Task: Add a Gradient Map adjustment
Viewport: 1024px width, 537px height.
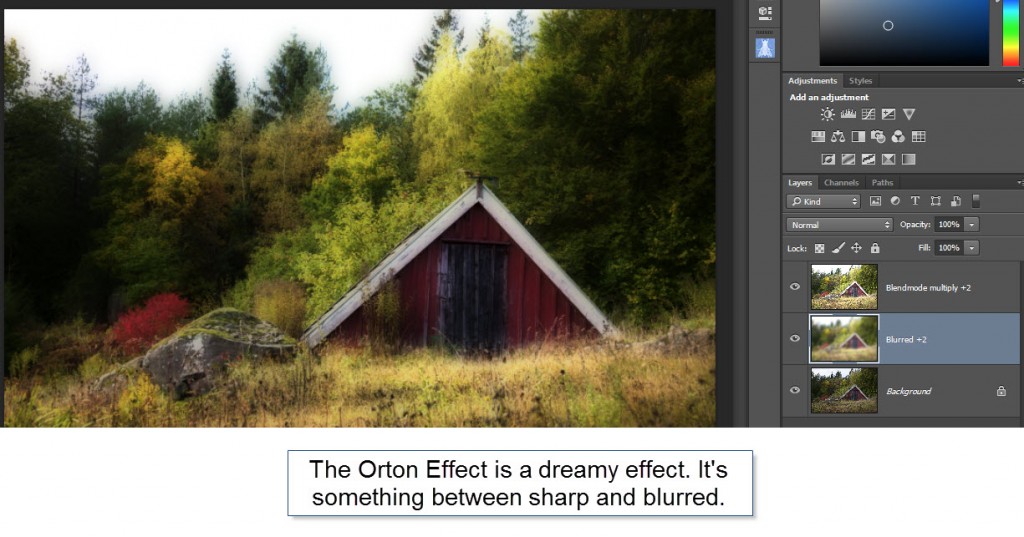Action: click(x=908, y=159)
